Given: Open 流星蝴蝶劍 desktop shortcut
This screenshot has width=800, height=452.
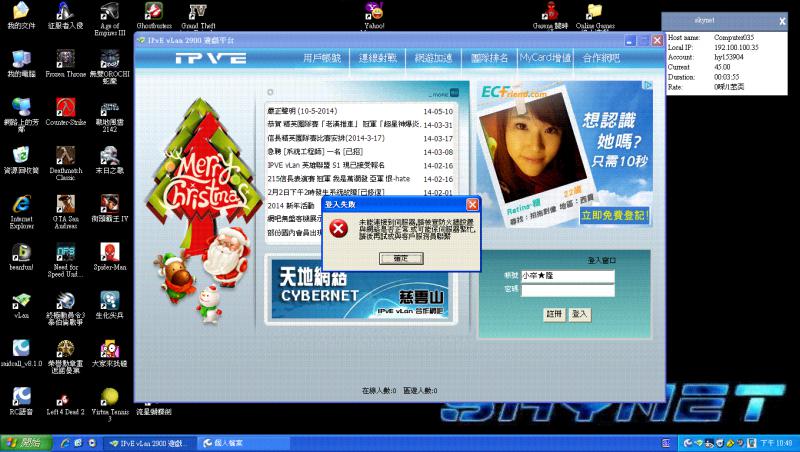Looking at the screenshot, I should coord(154,411).
